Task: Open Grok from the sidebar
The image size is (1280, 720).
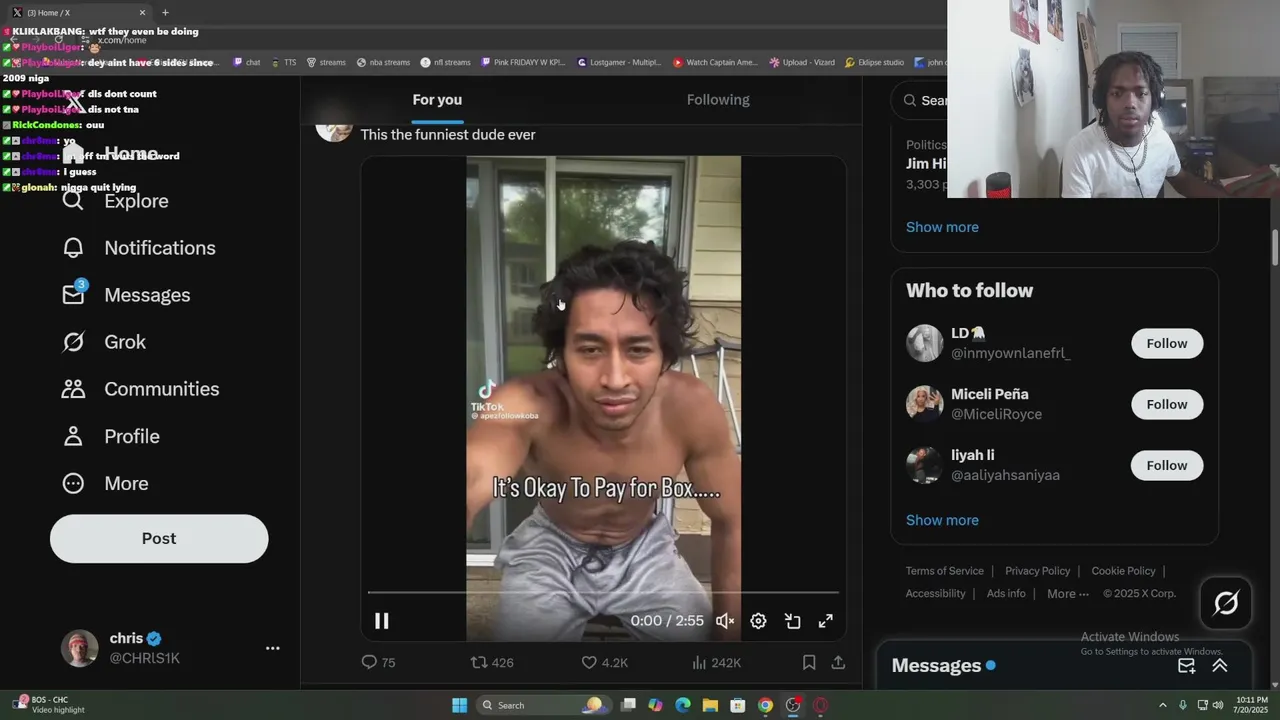Action: click(104, 342)
